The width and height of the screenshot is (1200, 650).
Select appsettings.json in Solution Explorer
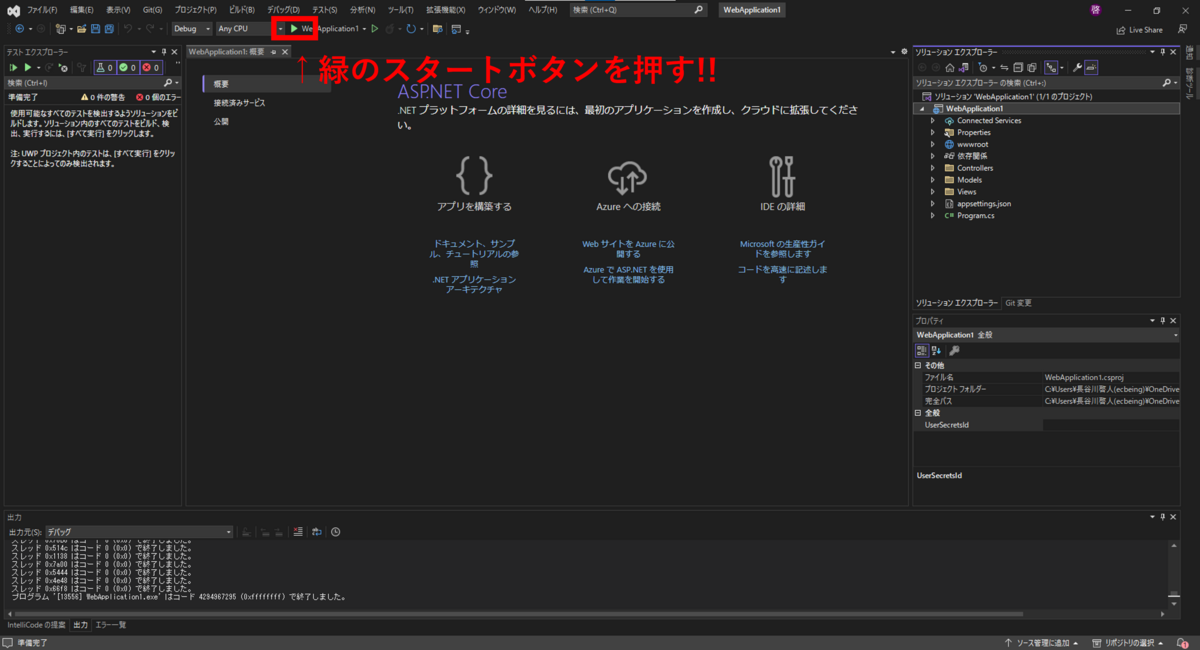pyautogui.click(x=984, y=204)
